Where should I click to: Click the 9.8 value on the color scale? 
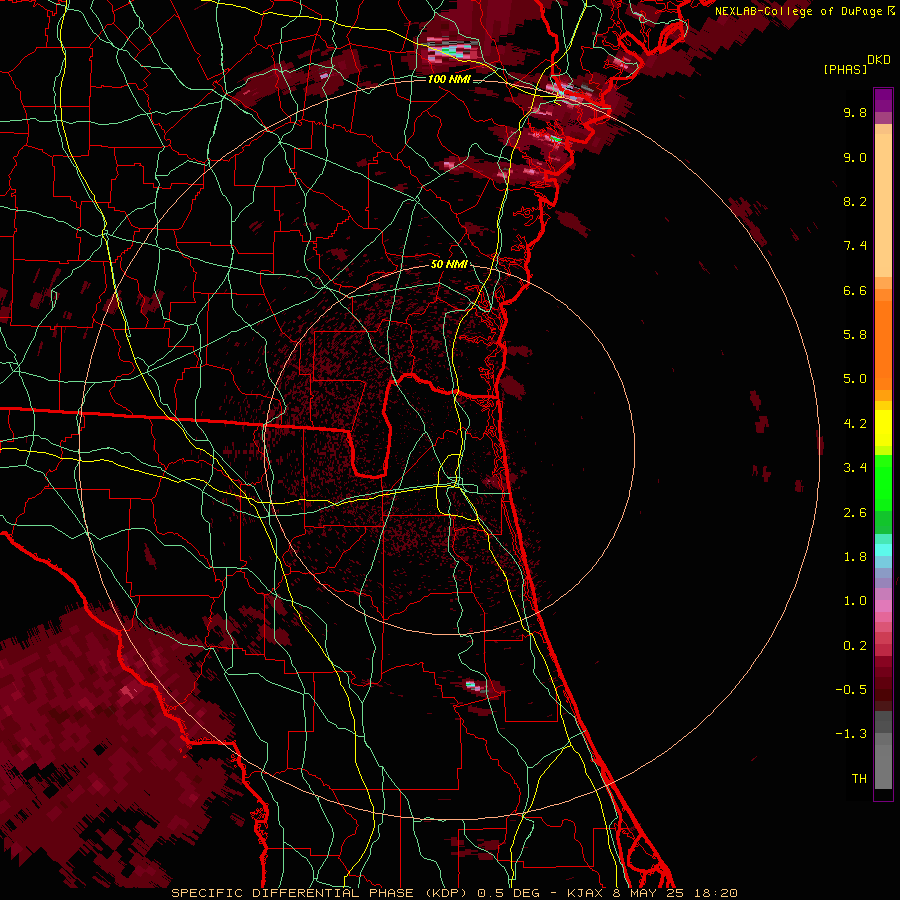click(855, 112)
